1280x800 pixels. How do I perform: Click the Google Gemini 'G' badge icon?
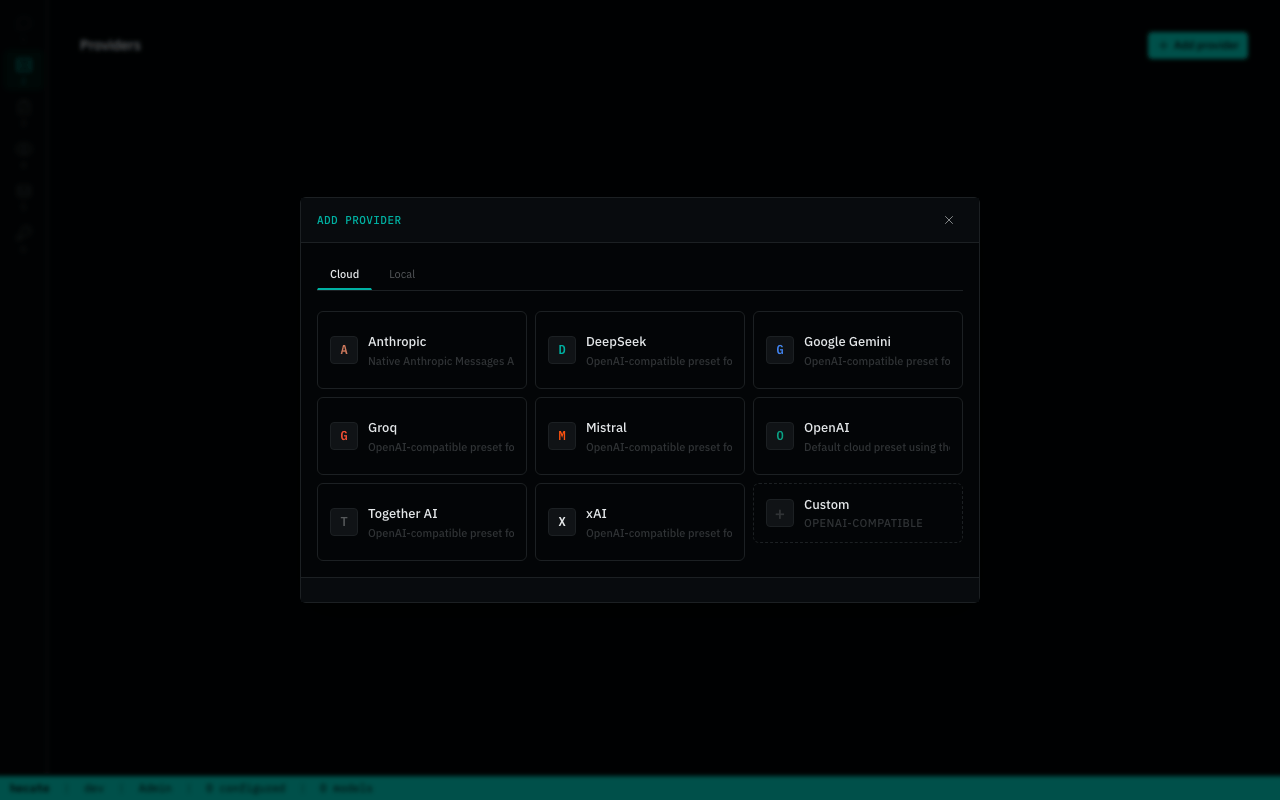tap(780, 350)
